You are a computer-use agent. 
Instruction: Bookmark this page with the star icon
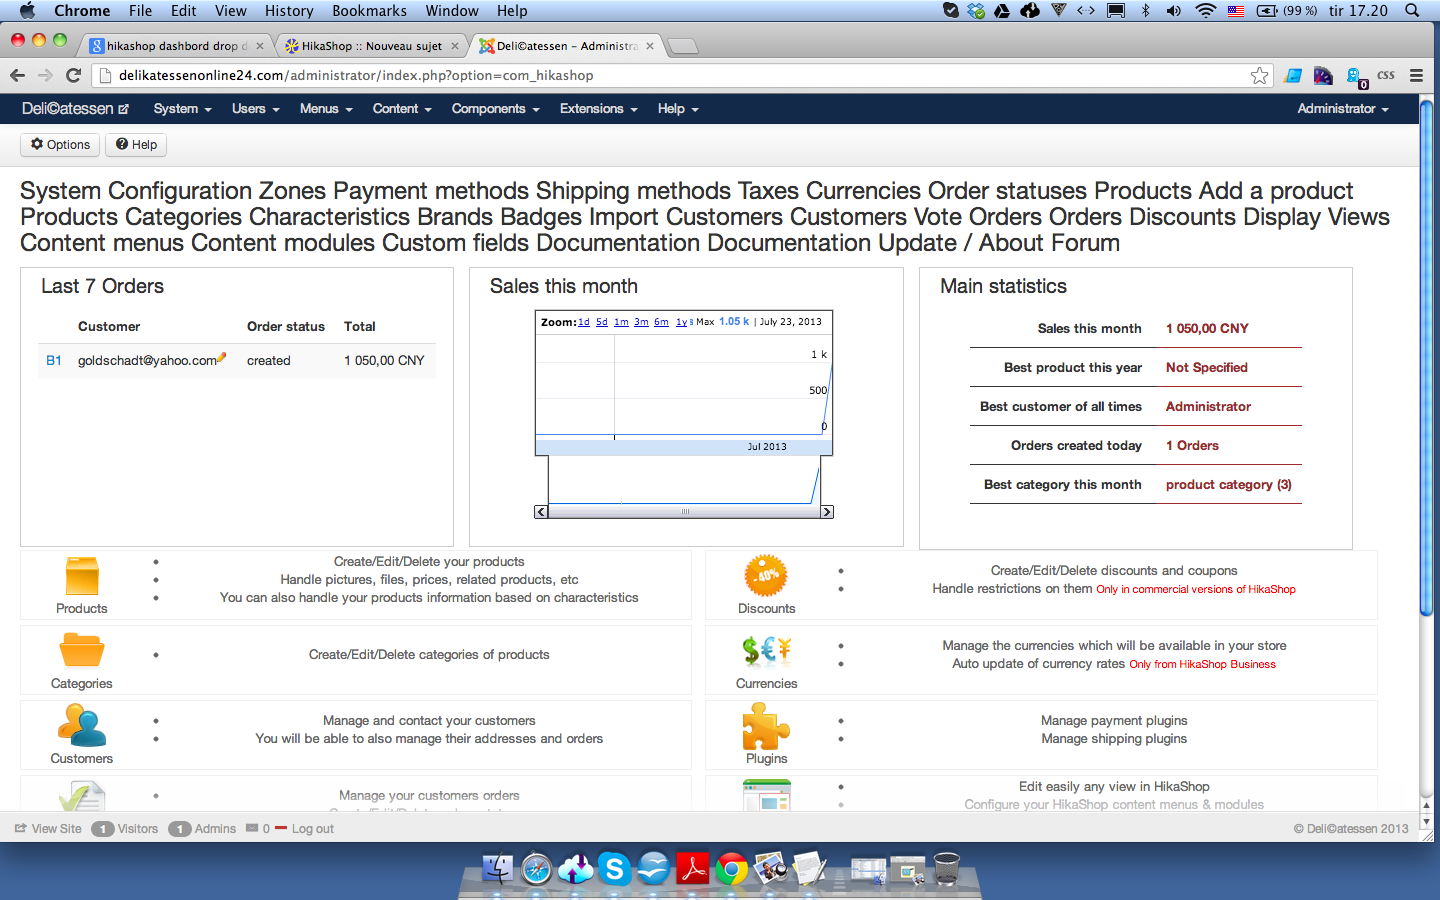pyautogui.click(x=1259, y=75)
